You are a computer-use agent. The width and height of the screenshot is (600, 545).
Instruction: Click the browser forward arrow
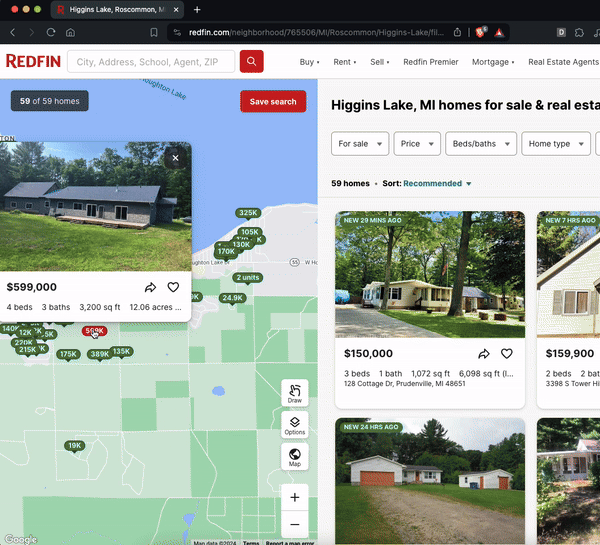[x=31, y=33]
